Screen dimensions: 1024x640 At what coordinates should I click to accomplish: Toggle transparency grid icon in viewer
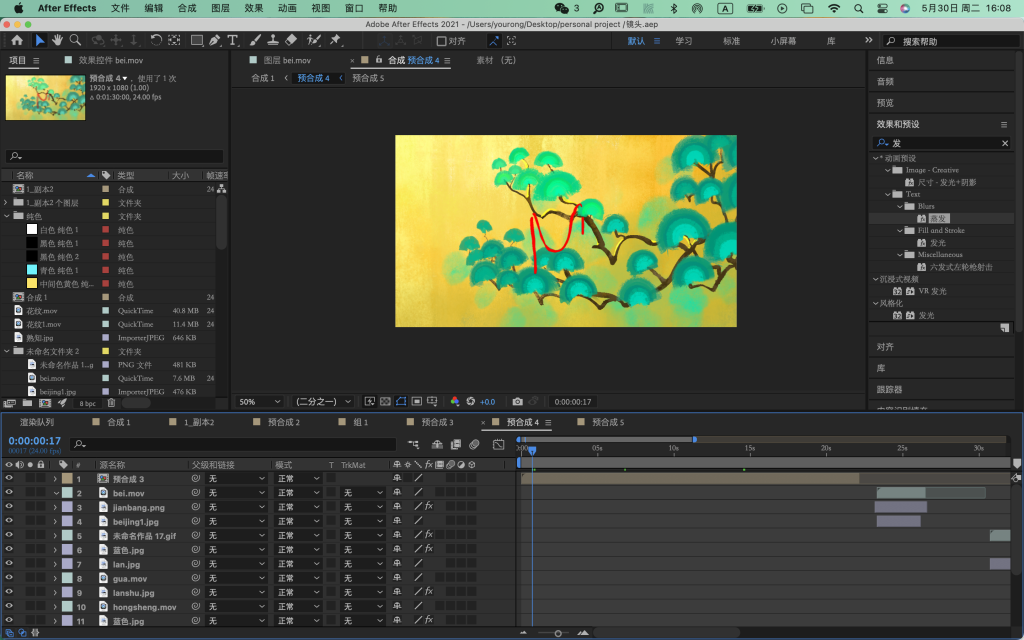[x=385, y=402]
